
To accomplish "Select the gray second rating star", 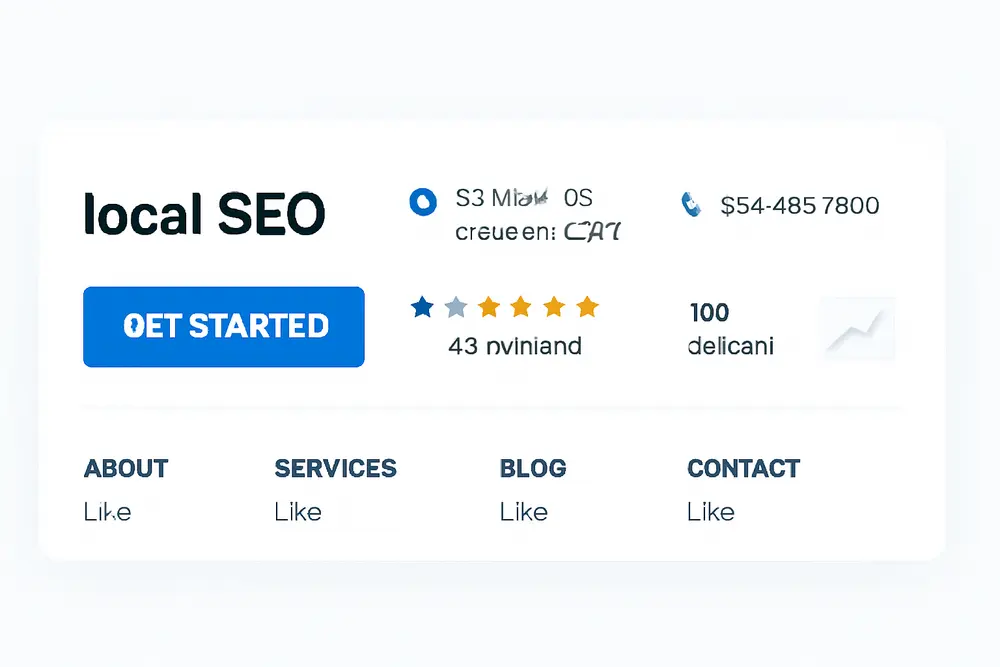I will tap(455, 307).
